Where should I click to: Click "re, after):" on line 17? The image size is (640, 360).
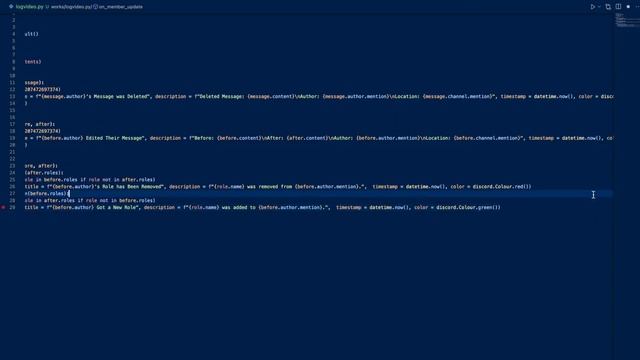pos(40,124)
